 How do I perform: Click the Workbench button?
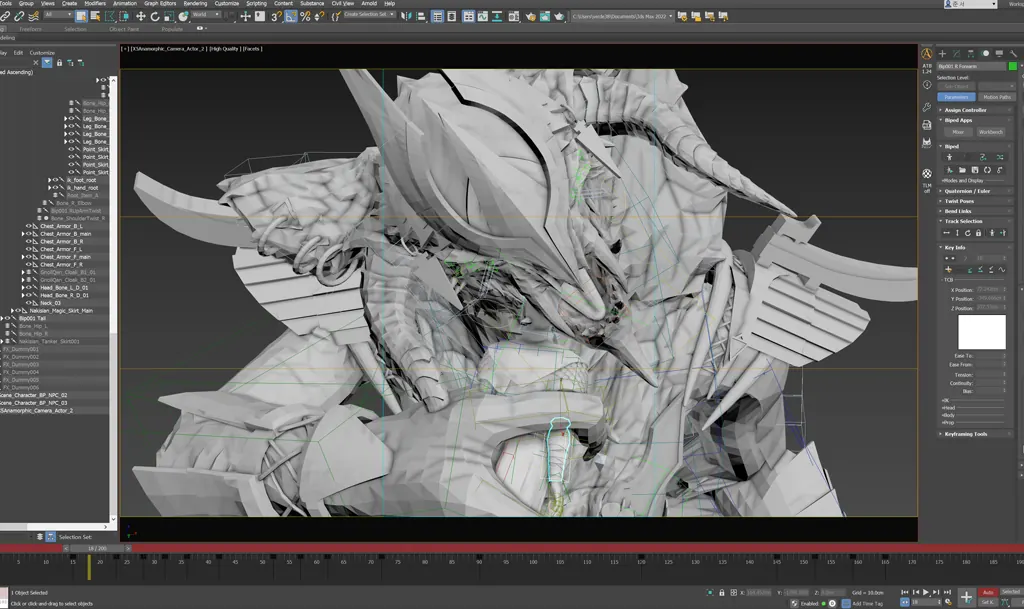pyautogui.click(x=991, y=132)
